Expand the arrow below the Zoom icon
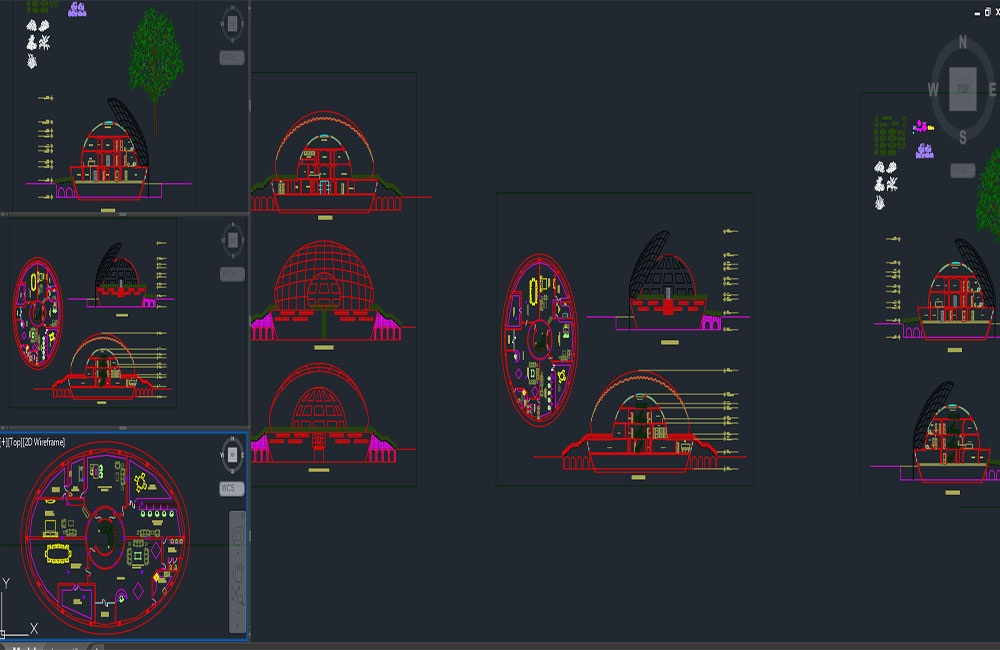This screenshot has height=650, width=1000. [x=237, y=612]
